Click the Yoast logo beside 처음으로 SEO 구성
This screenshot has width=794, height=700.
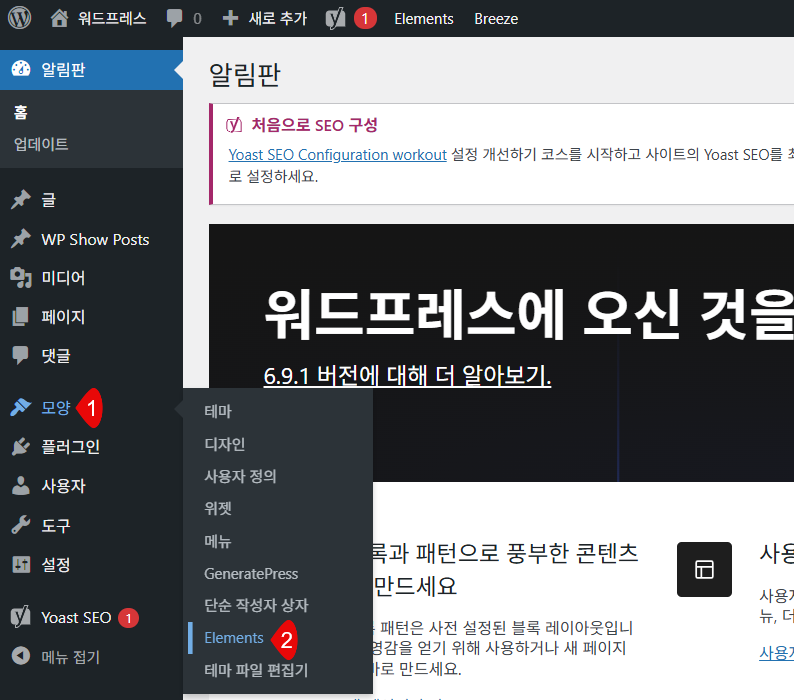tap(234, 125)
